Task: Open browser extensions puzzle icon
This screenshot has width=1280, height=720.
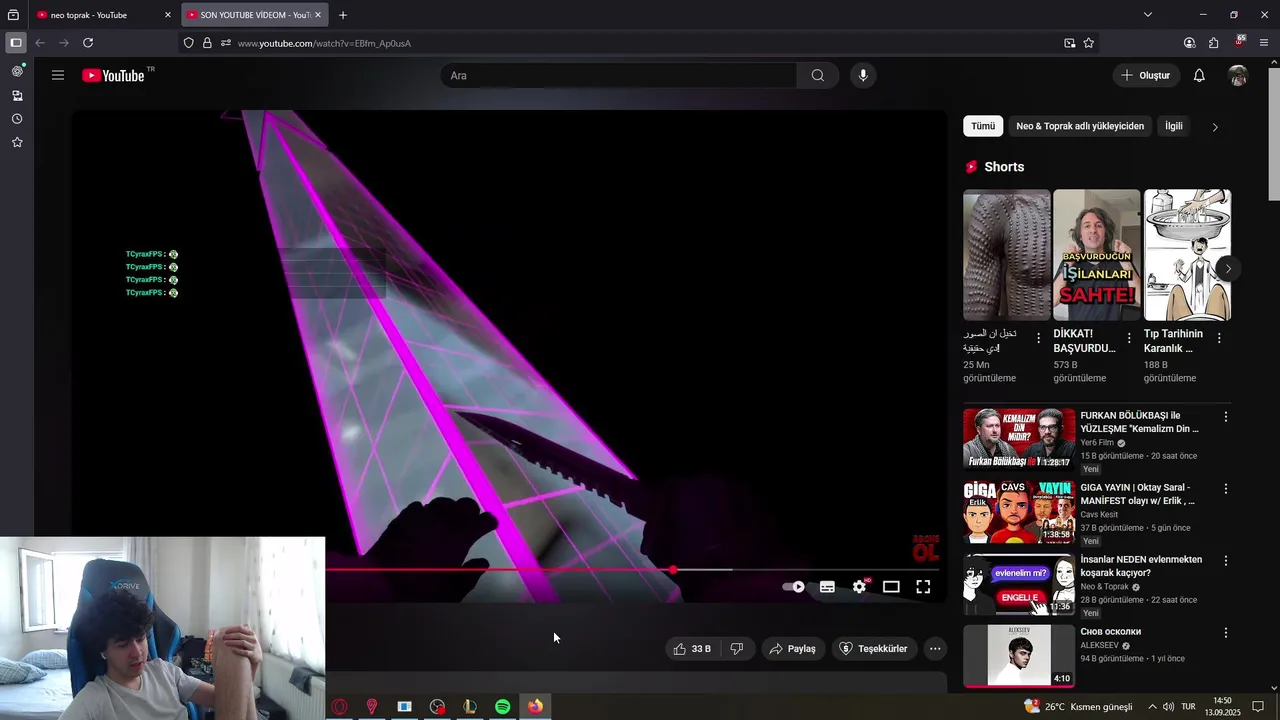Action: point(1213,43)
